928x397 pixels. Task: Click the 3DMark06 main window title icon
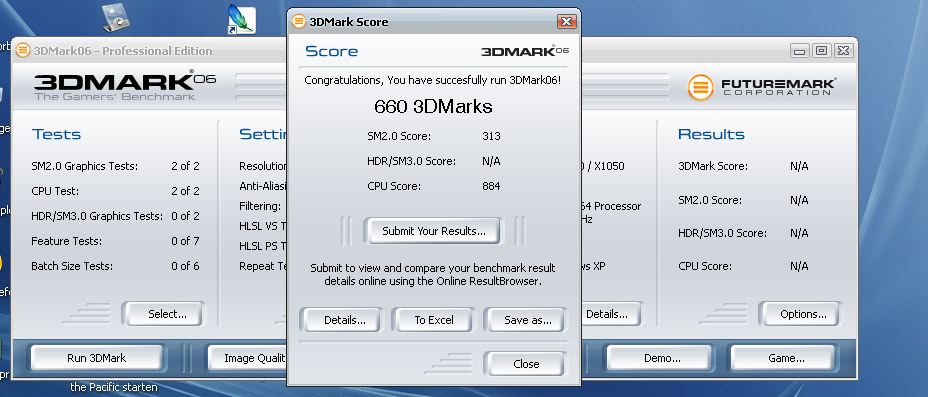tap(23, 50)
